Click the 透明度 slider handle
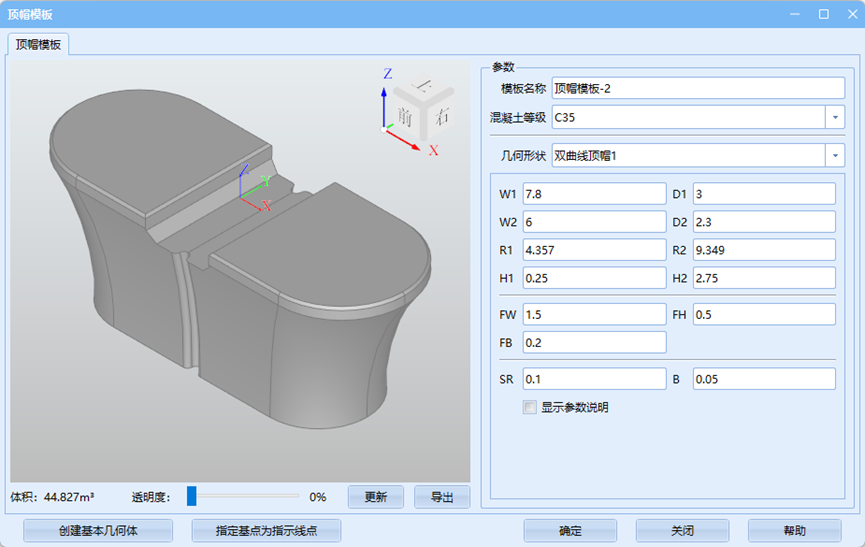 (x=192, y=496)
